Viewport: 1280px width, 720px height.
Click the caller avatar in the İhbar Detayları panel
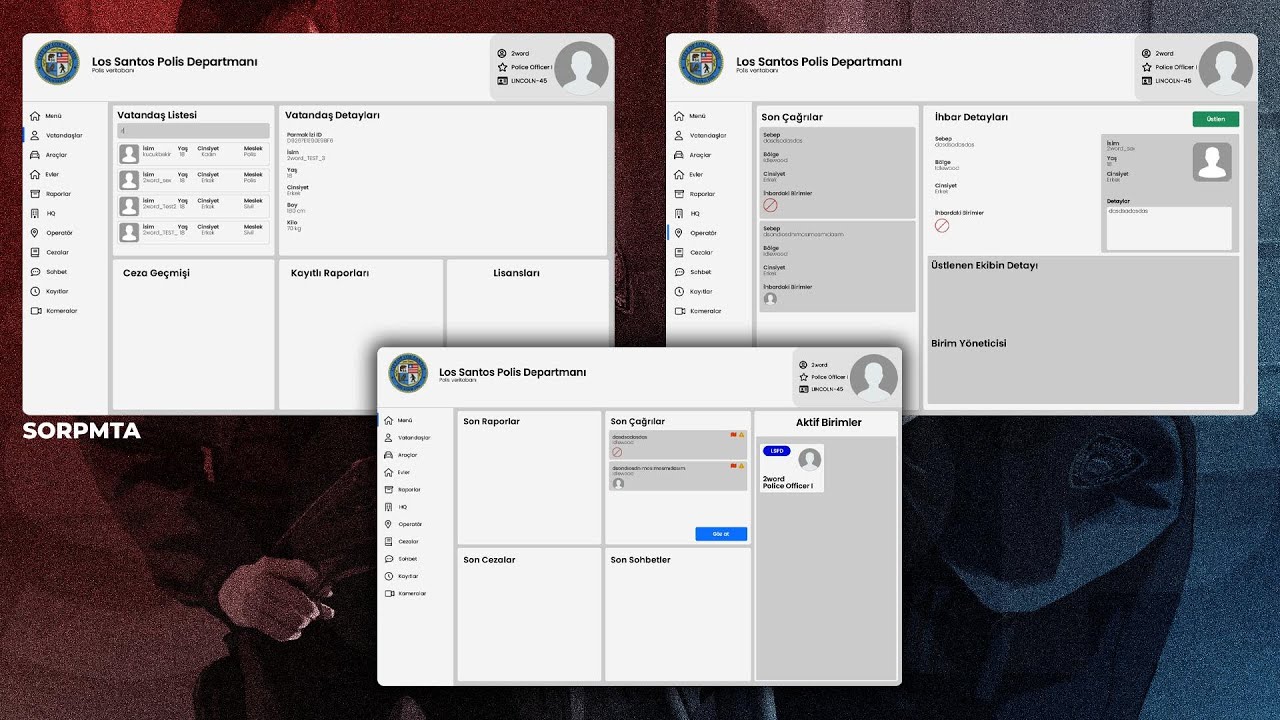click(x=1212, y=162)
